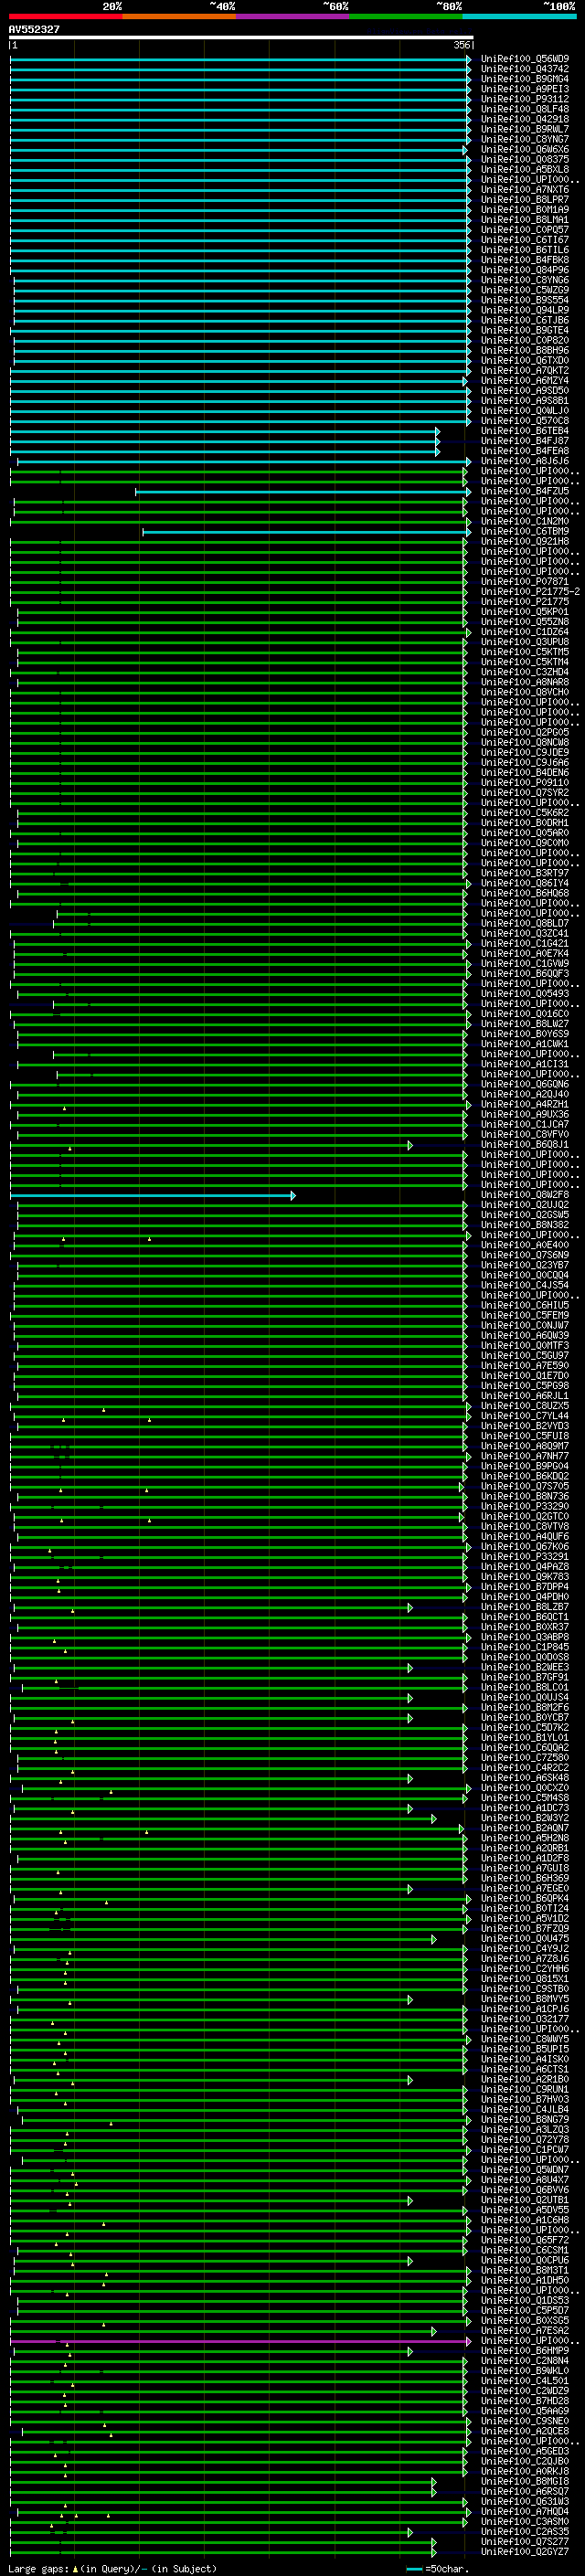Open hit UniRef100_A9PEI3
This screenshot has height=2576, width=585.
pyautogui.click(x=524, y=89)
